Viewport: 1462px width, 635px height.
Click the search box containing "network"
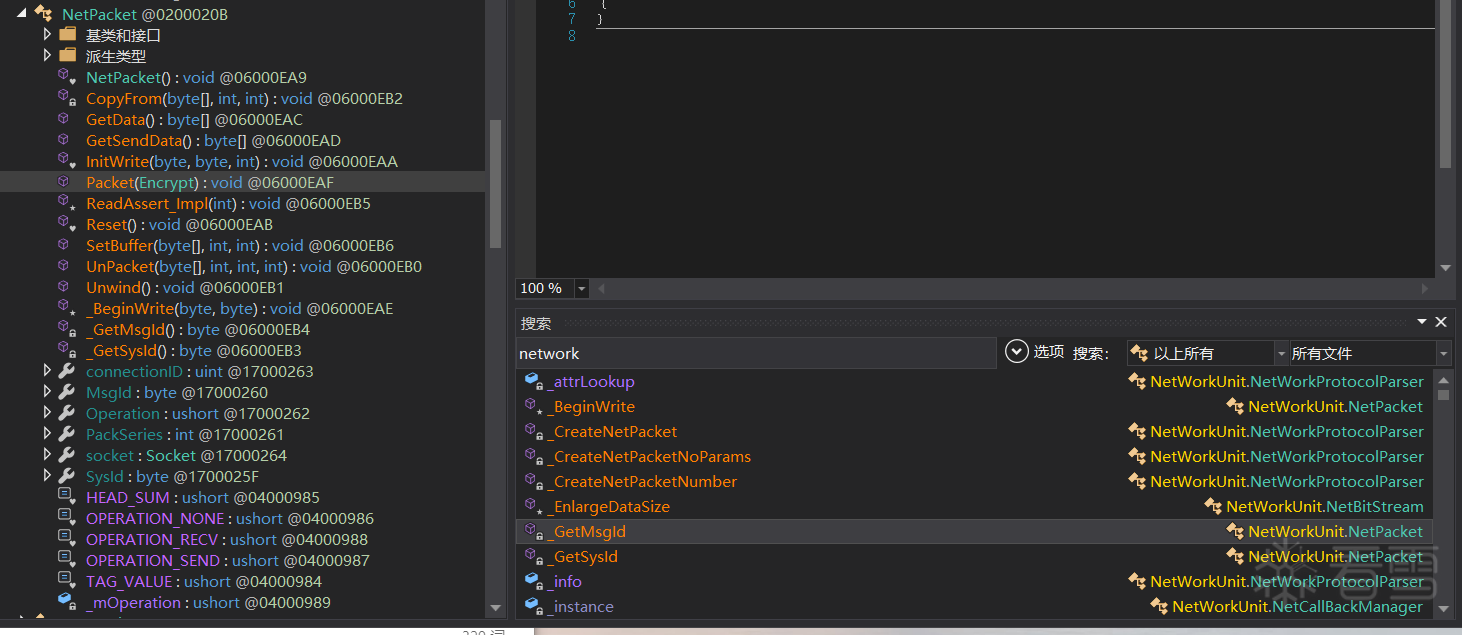pyautogui.click(x=755, y=353)
